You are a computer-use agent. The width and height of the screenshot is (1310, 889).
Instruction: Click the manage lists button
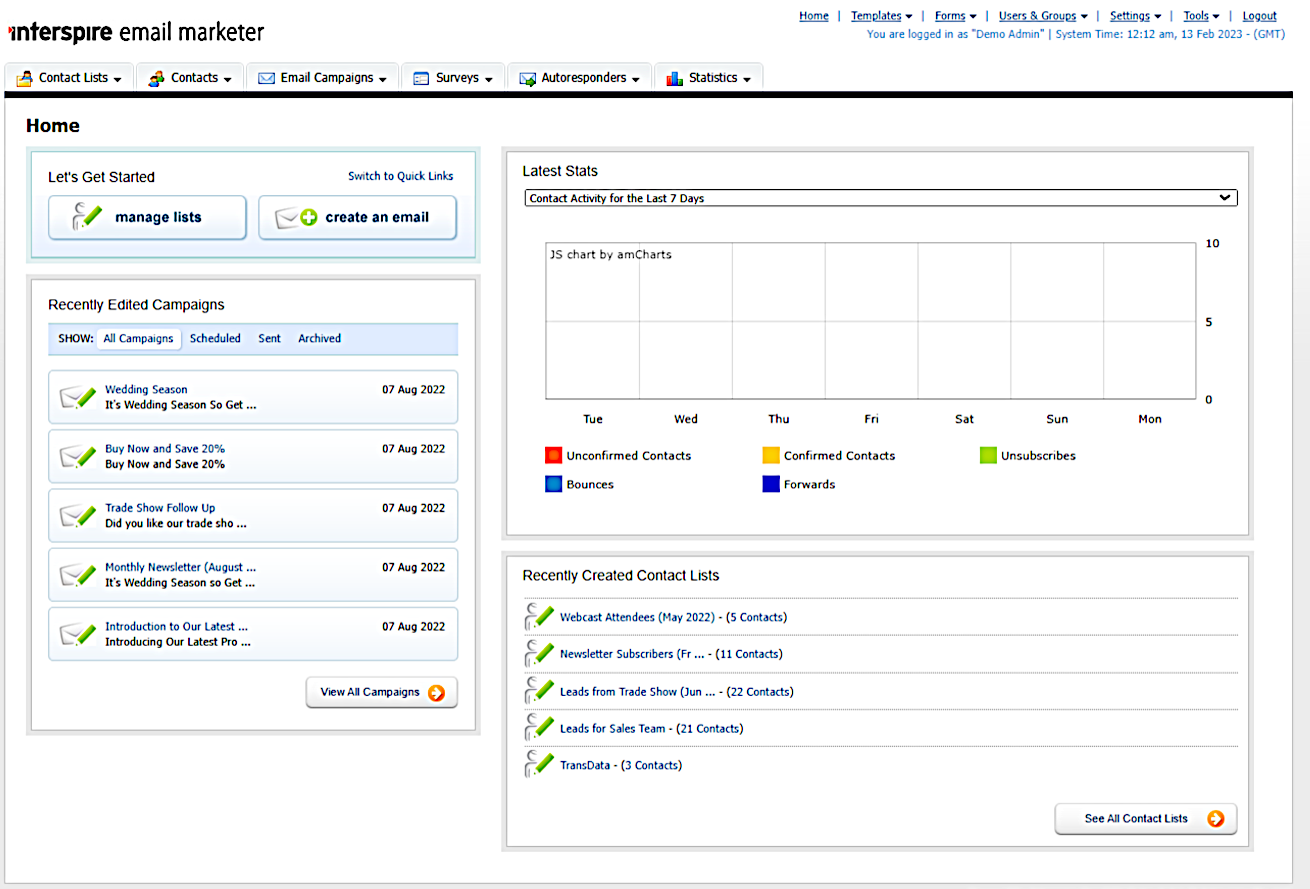[x=147, y=217]
